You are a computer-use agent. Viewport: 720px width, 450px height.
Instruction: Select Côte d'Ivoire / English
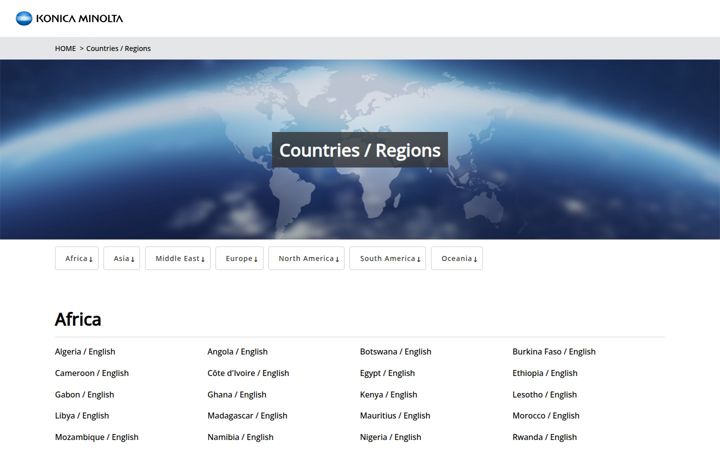[248, 373]
